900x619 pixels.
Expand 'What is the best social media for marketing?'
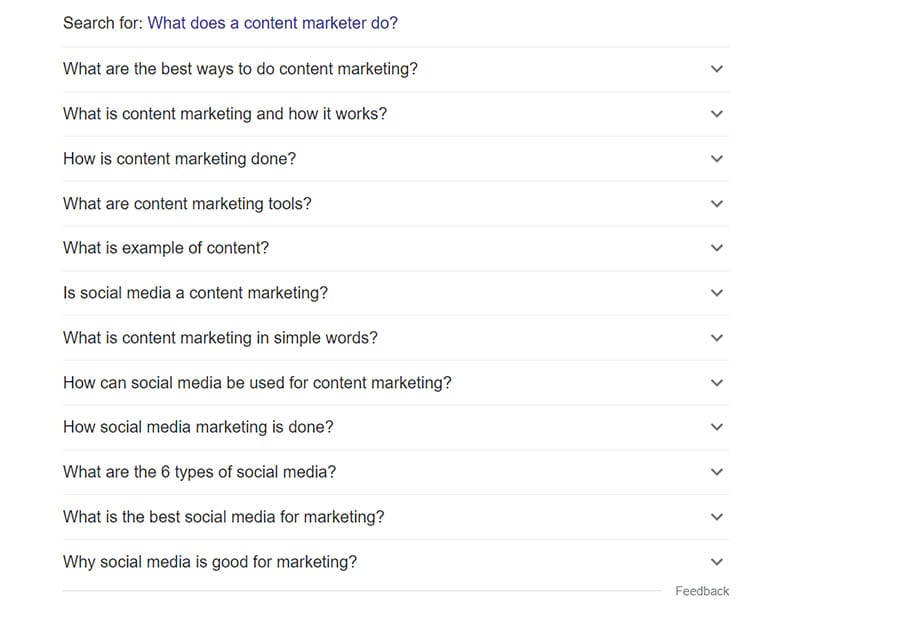[x=716, y=517]
